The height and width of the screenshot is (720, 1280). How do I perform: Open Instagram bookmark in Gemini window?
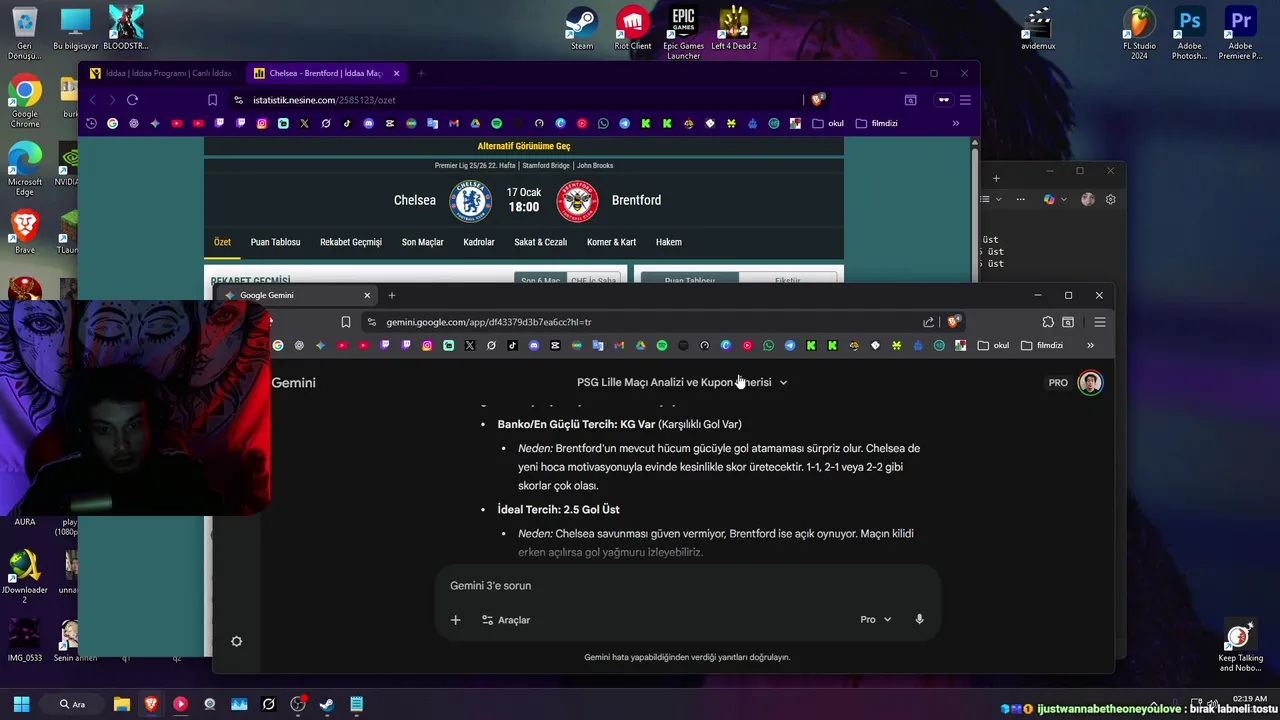point(427,346)
